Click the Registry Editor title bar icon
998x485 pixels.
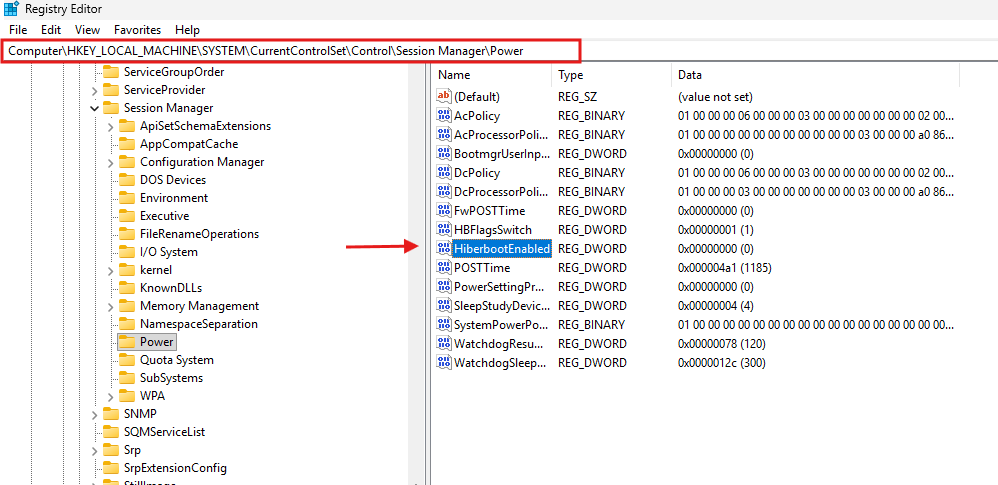click(x=11, y=9)
